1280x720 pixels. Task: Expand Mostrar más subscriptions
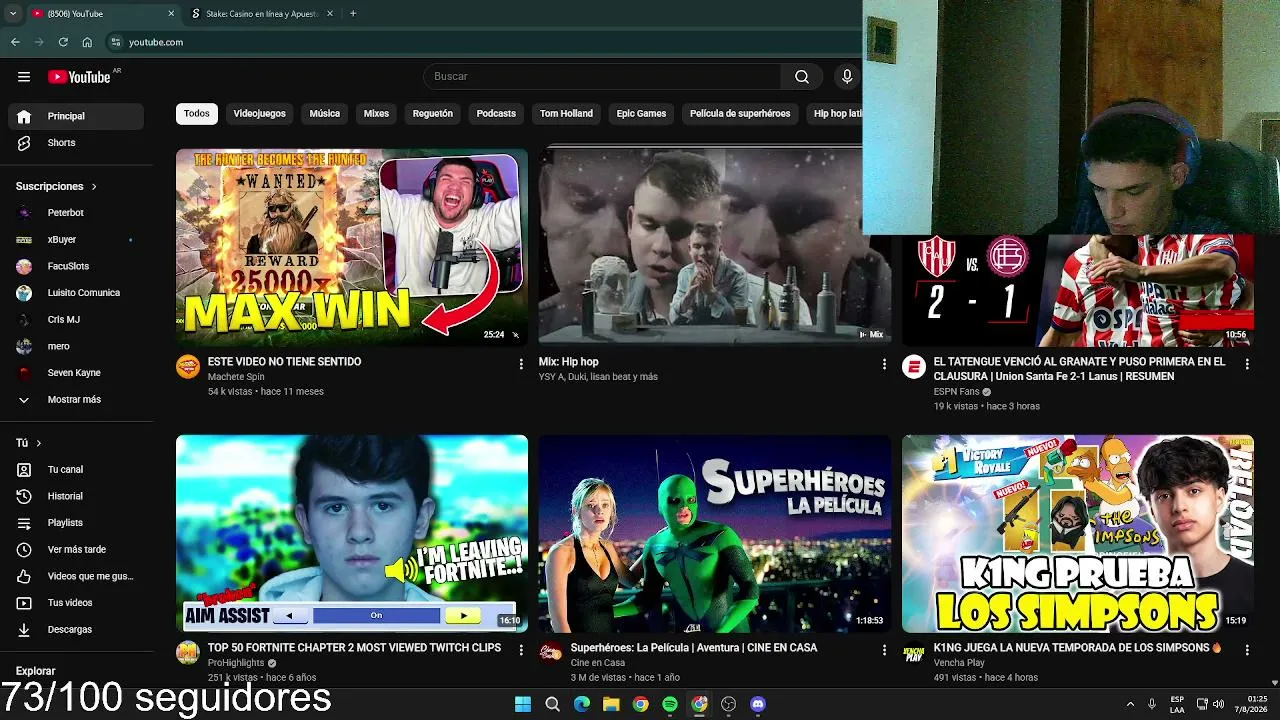pyautogui.click(x=76, y=400)
